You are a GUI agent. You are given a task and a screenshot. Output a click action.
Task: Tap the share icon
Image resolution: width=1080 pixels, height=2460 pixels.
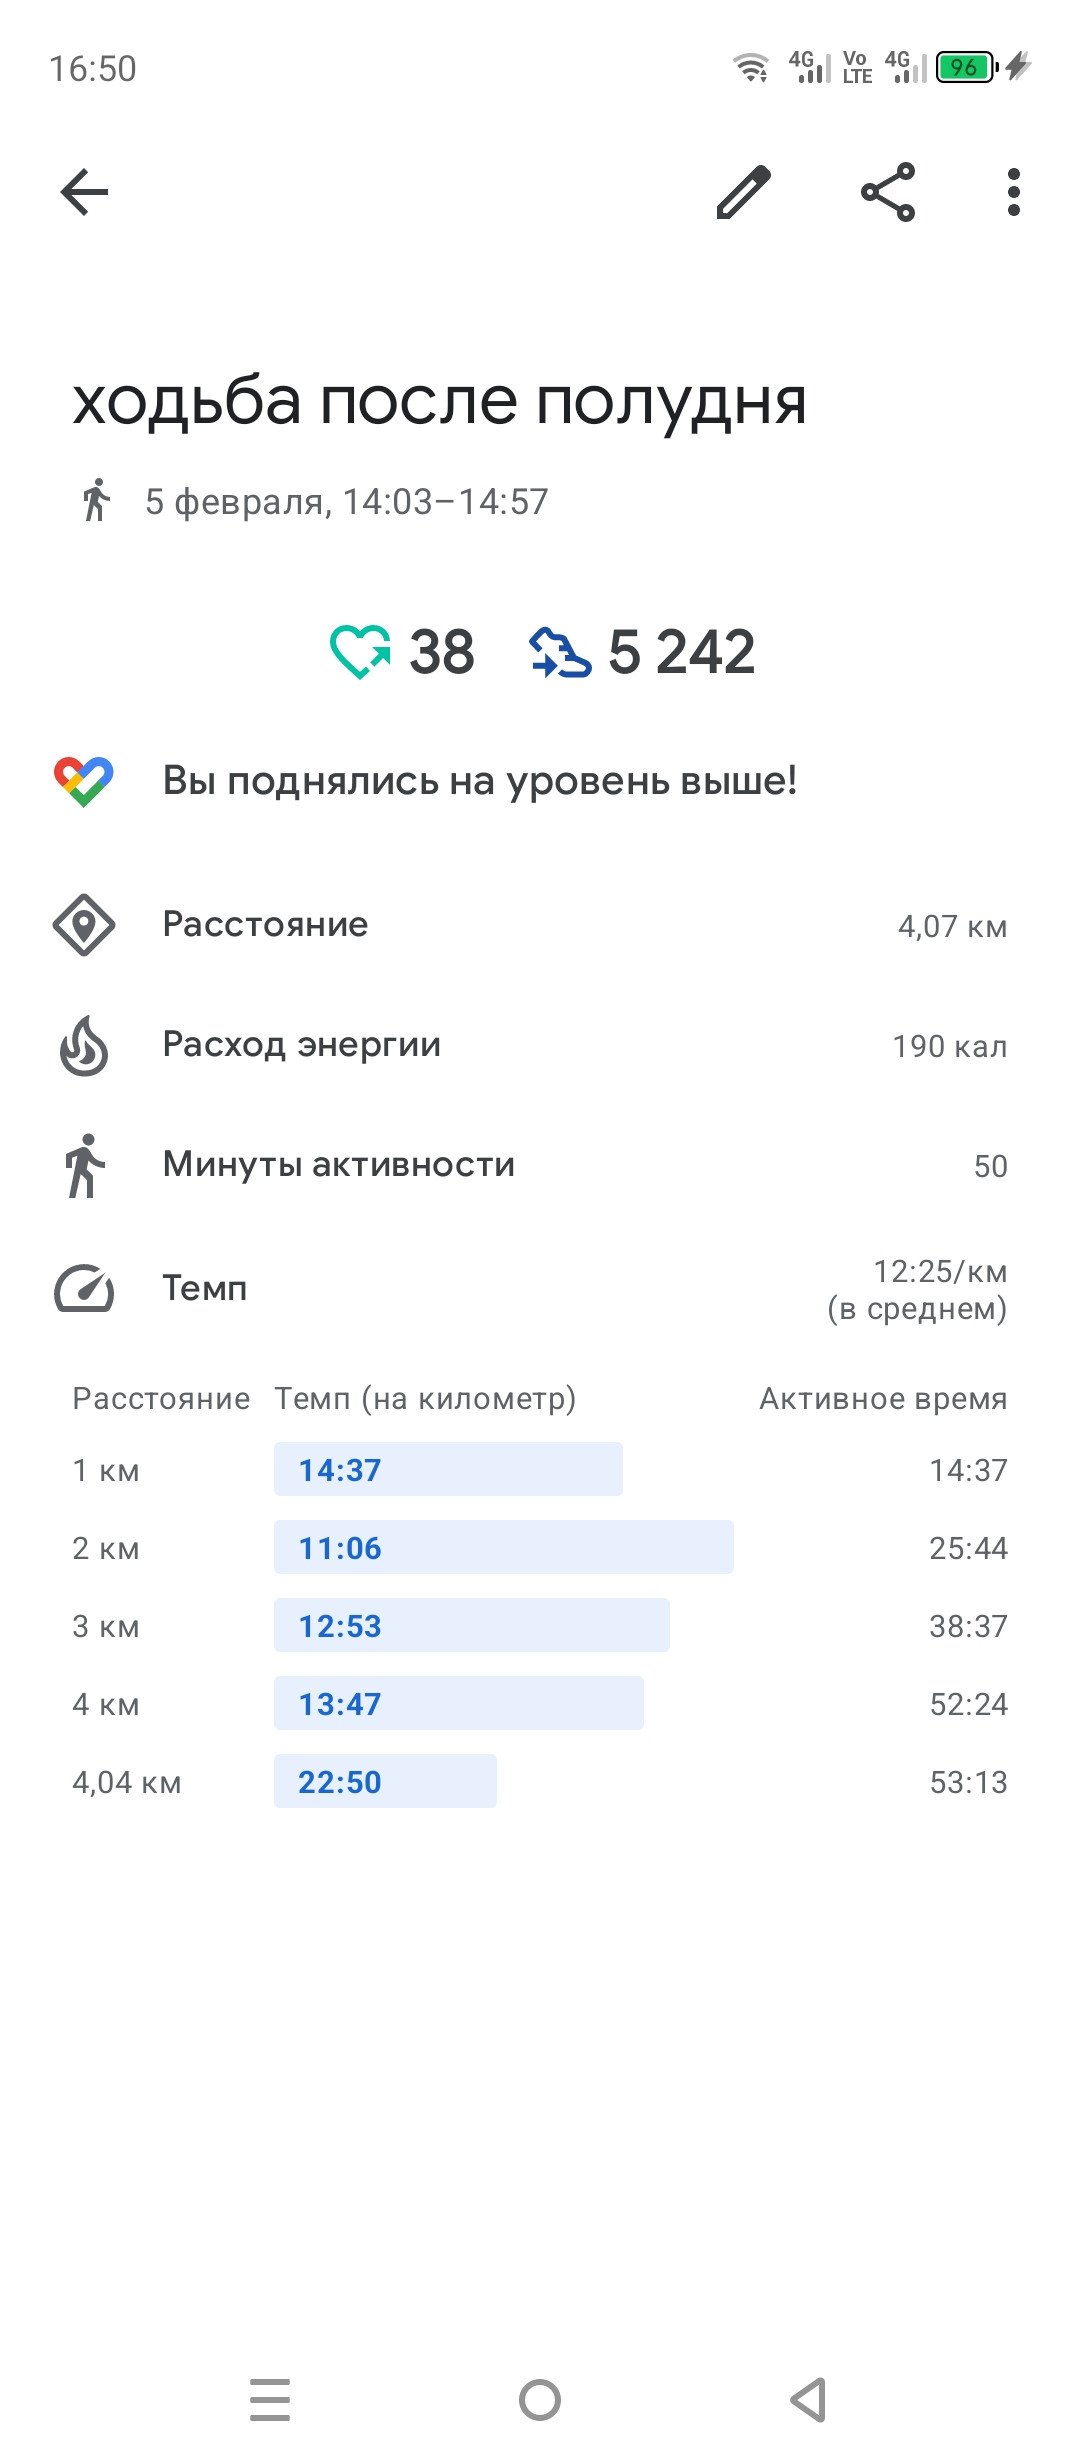(x=888, y=192)
